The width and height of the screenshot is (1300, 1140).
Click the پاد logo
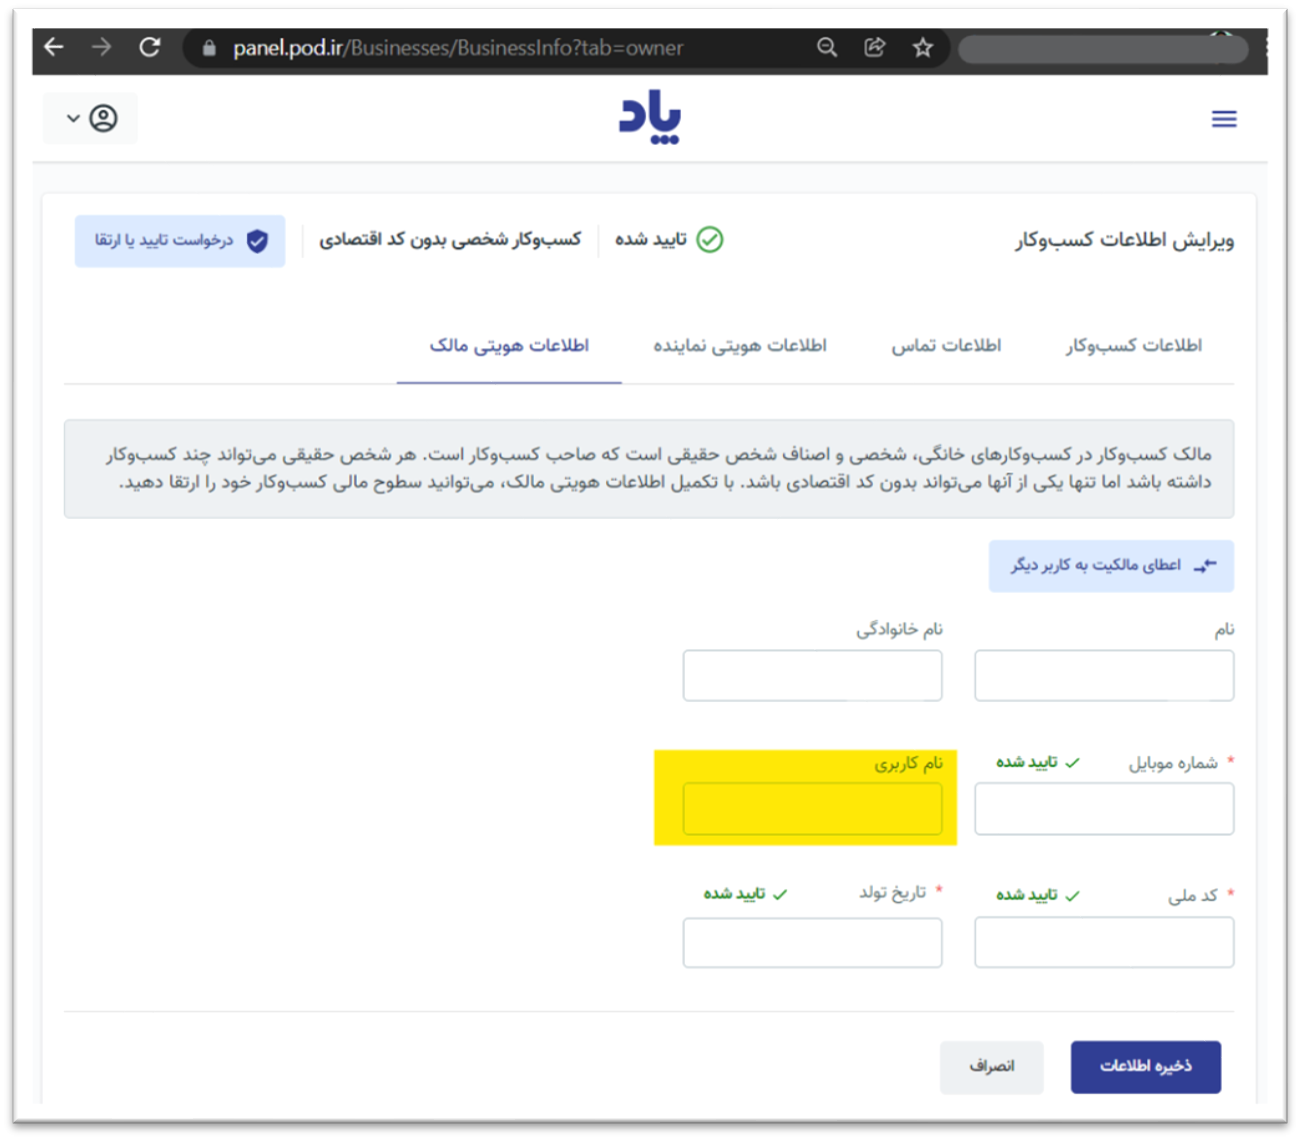[x=650, y=118]
